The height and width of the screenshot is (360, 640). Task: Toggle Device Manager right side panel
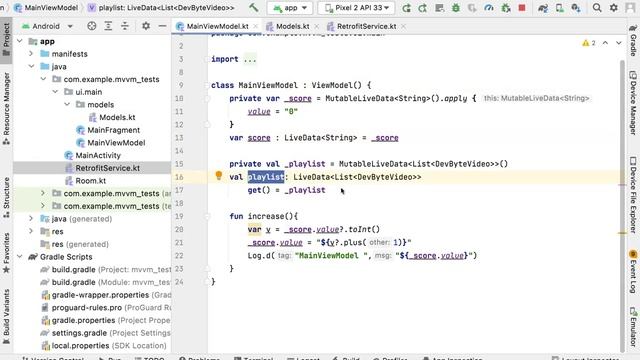[633, 103]
